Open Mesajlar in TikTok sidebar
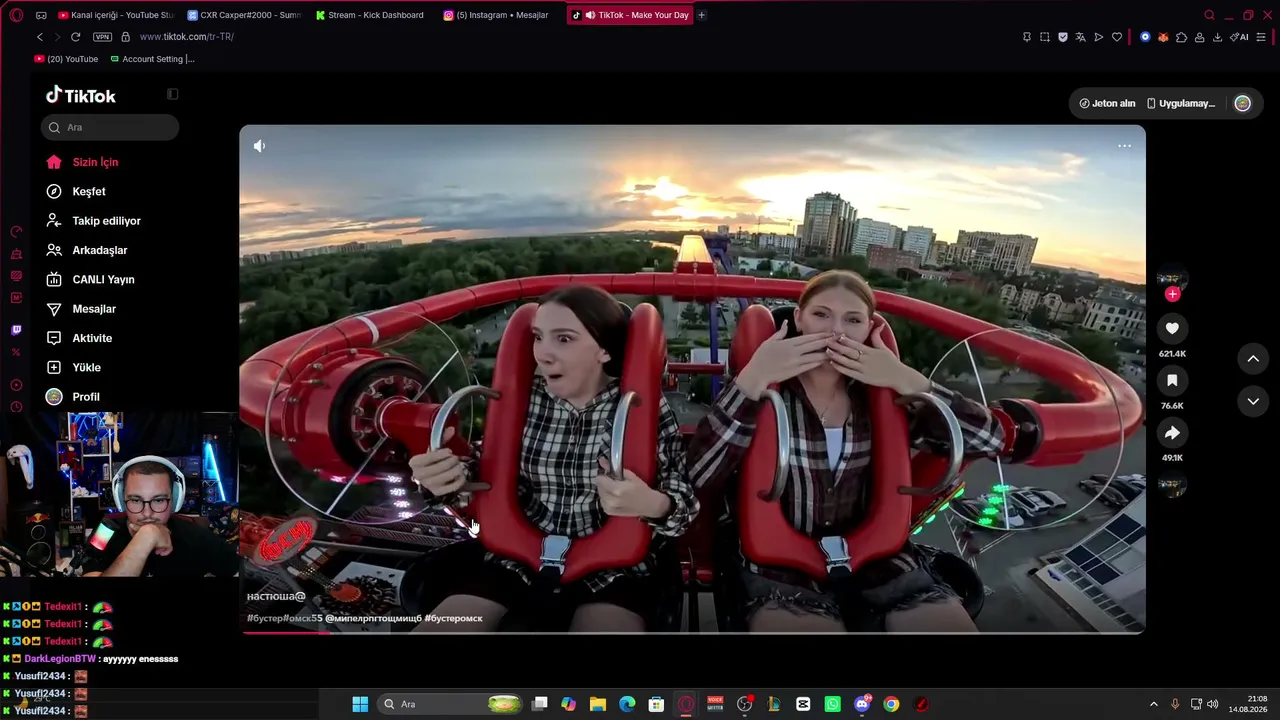 pyautogui.click(x=94, y=309)
